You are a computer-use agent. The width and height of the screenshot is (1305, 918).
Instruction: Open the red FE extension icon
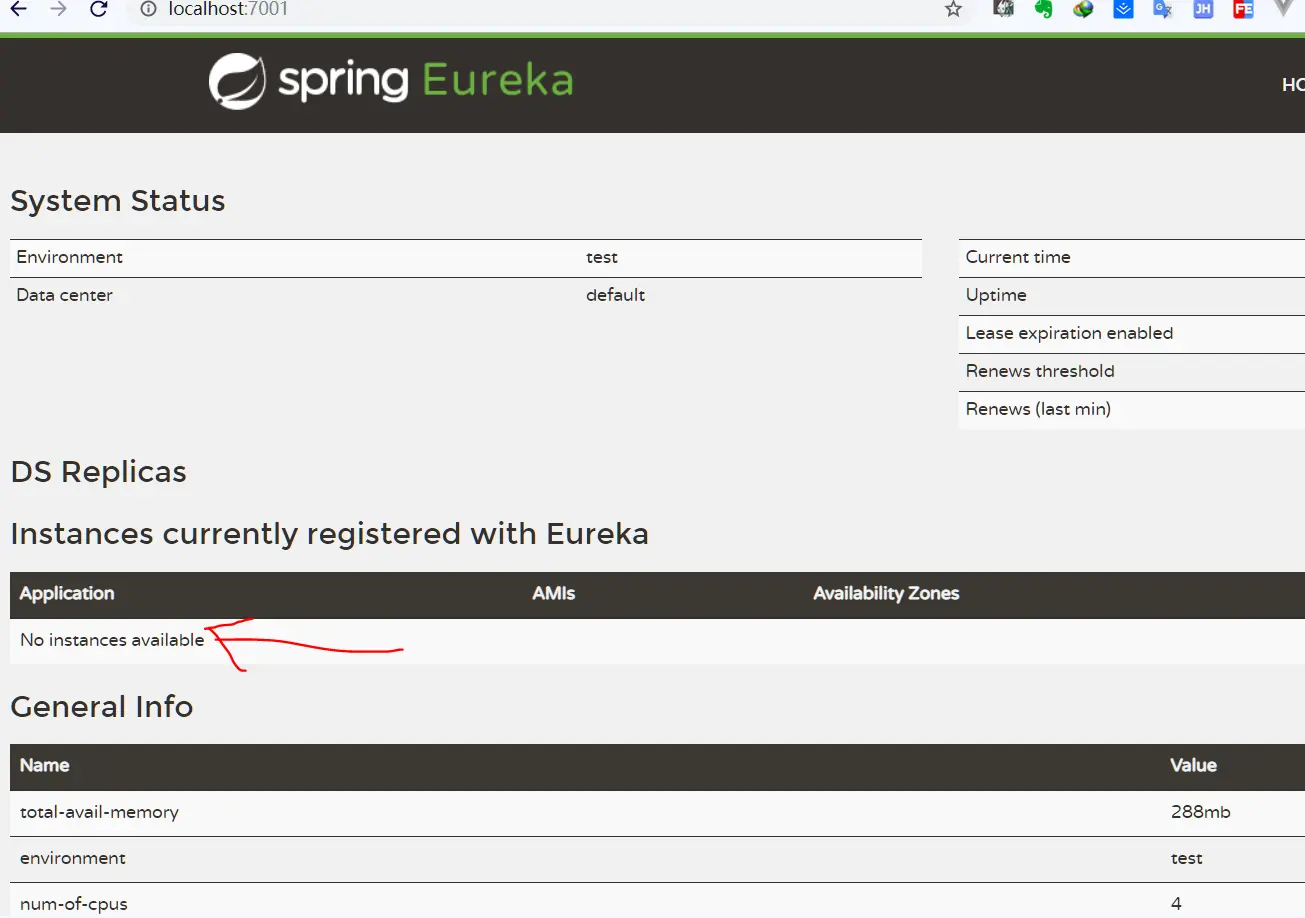click(x=1243, y=9)
